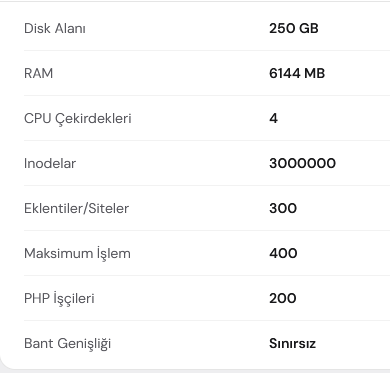390x373 pixels.
Task: Click the Eklentiler/Siteler label
Action: click(x=76, y=208)
